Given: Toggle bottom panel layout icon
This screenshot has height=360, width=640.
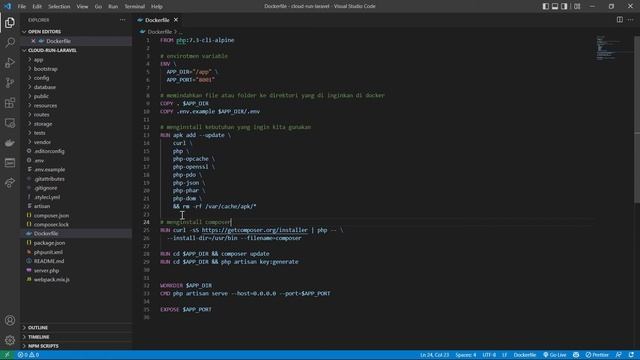Looking at the screenshot, I should pyautogui.click(x=555, y=6).
